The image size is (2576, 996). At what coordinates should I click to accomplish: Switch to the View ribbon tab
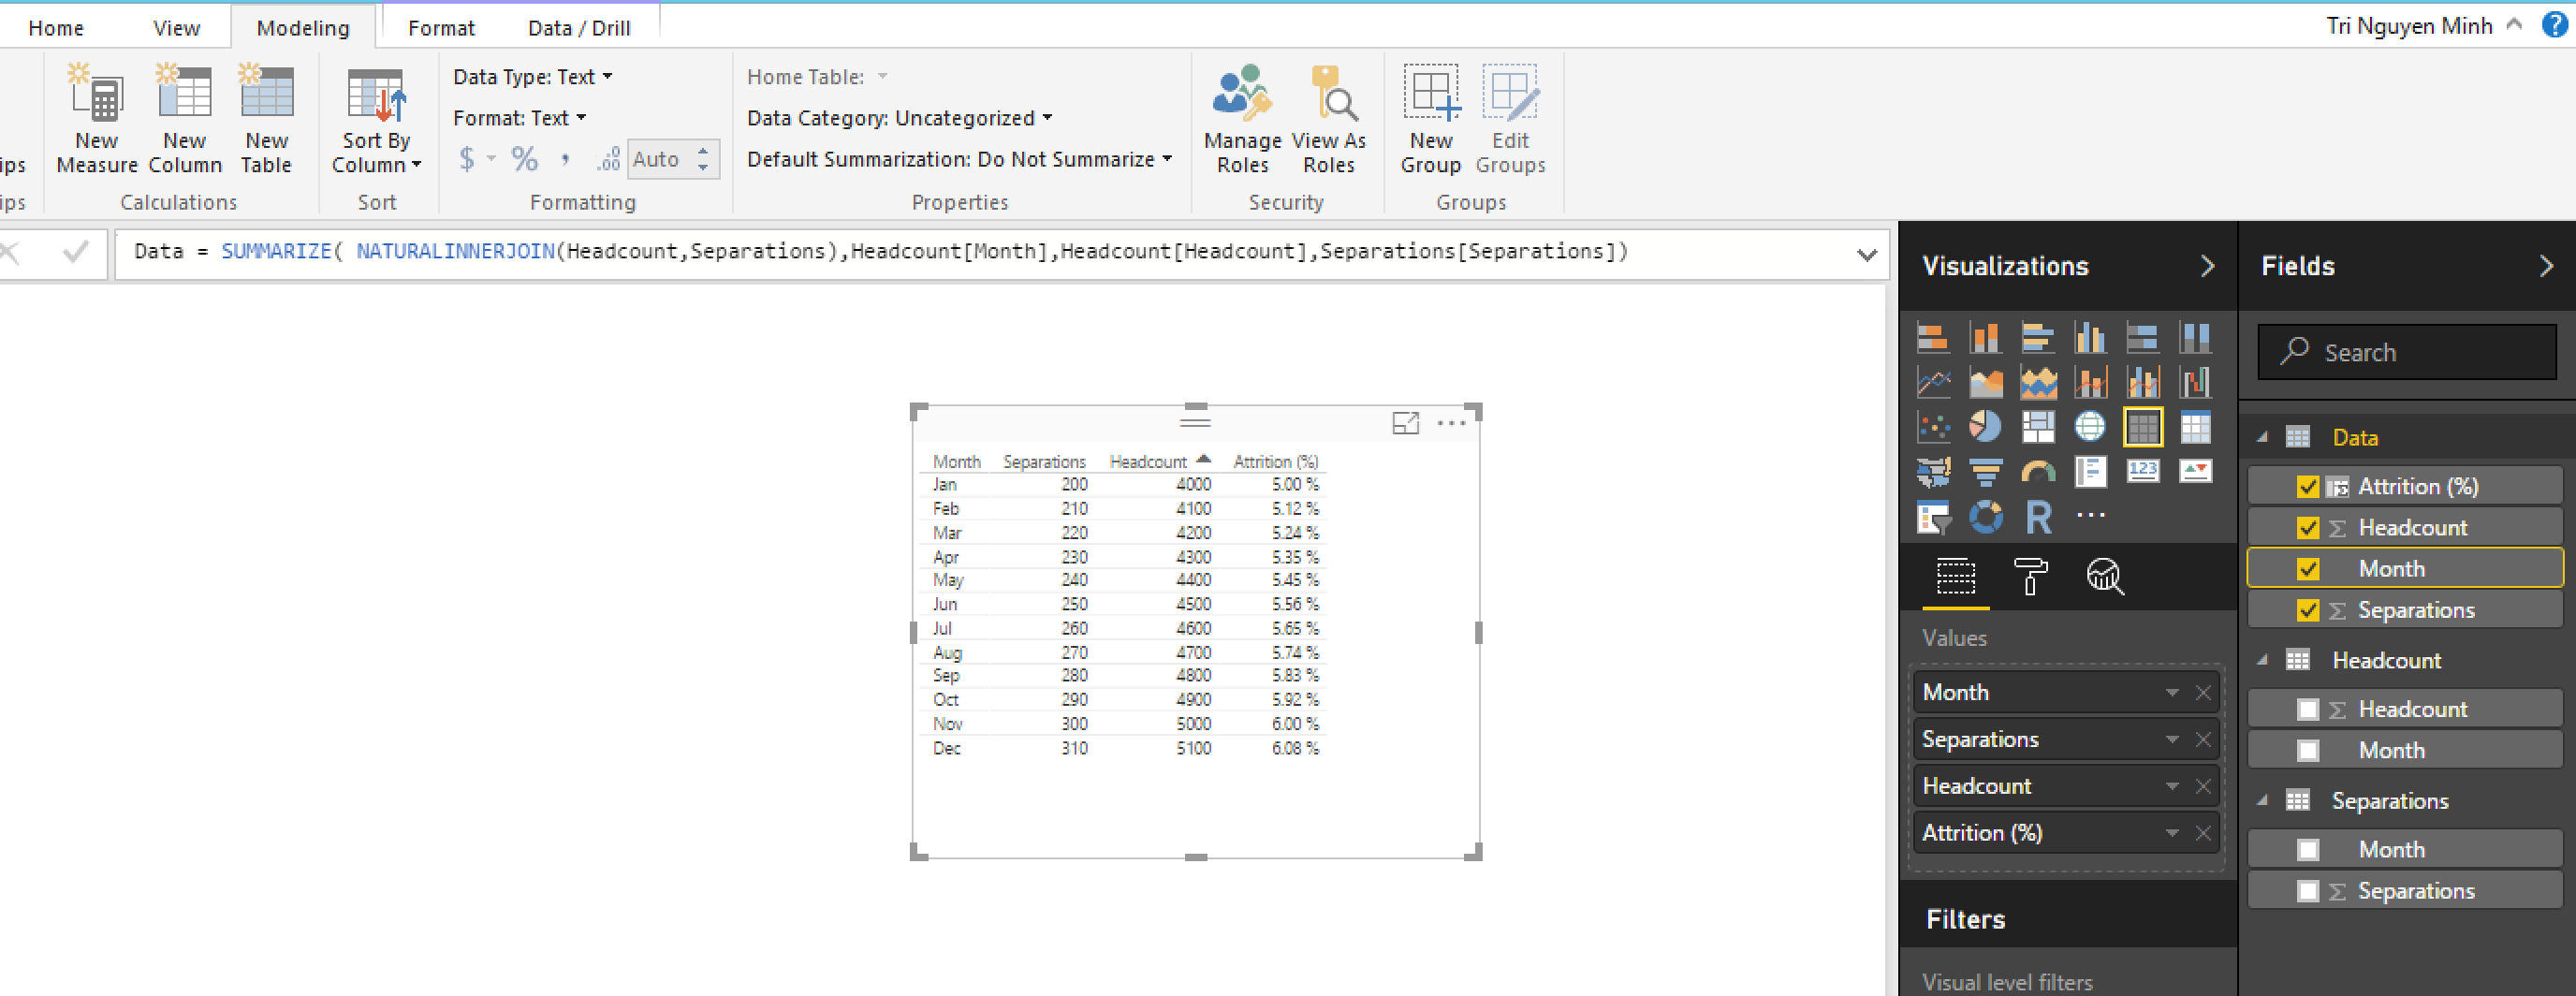click(x=176, y=28)
